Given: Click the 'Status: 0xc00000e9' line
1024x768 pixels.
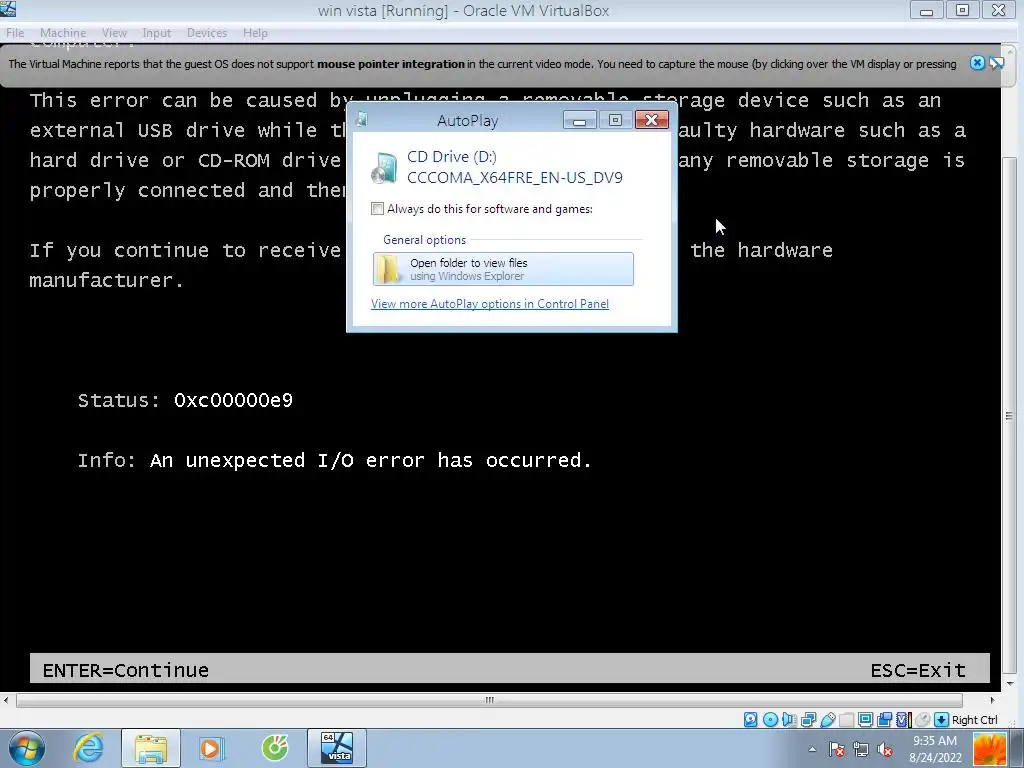Looking at the screenshot, I should coord(185,400).
